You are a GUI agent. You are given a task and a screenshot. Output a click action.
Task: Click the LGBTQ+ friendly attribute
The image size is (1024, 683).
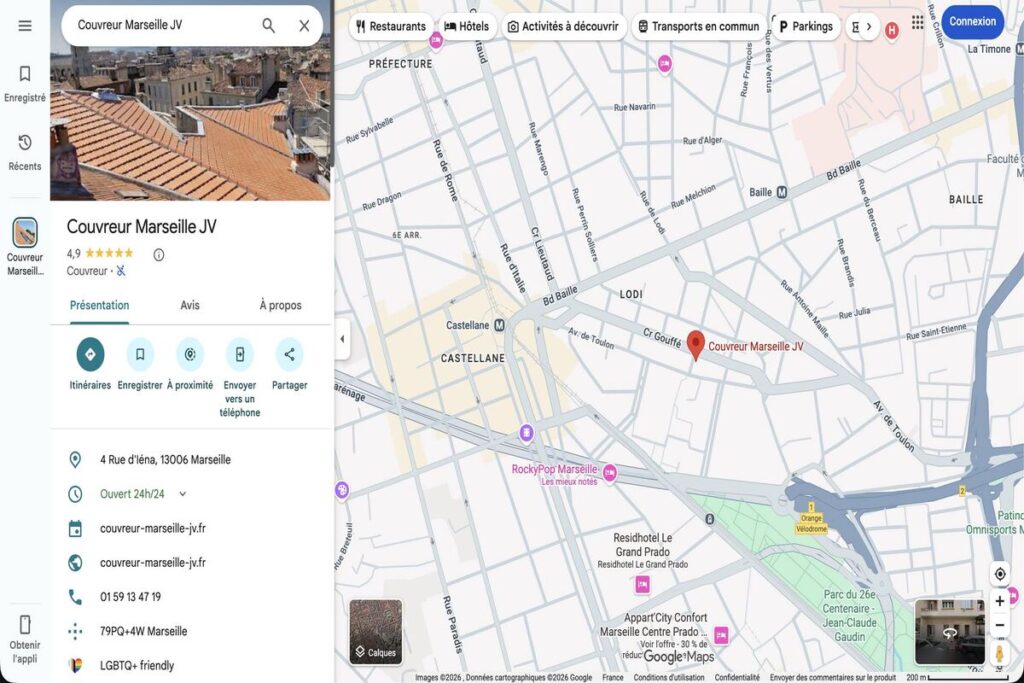coord(136,665)
